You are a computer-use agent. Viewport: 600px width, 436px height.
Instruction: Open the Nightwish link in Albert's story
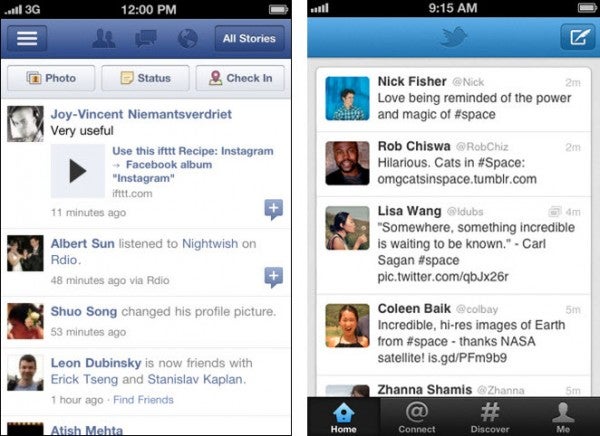coord(210,244)
